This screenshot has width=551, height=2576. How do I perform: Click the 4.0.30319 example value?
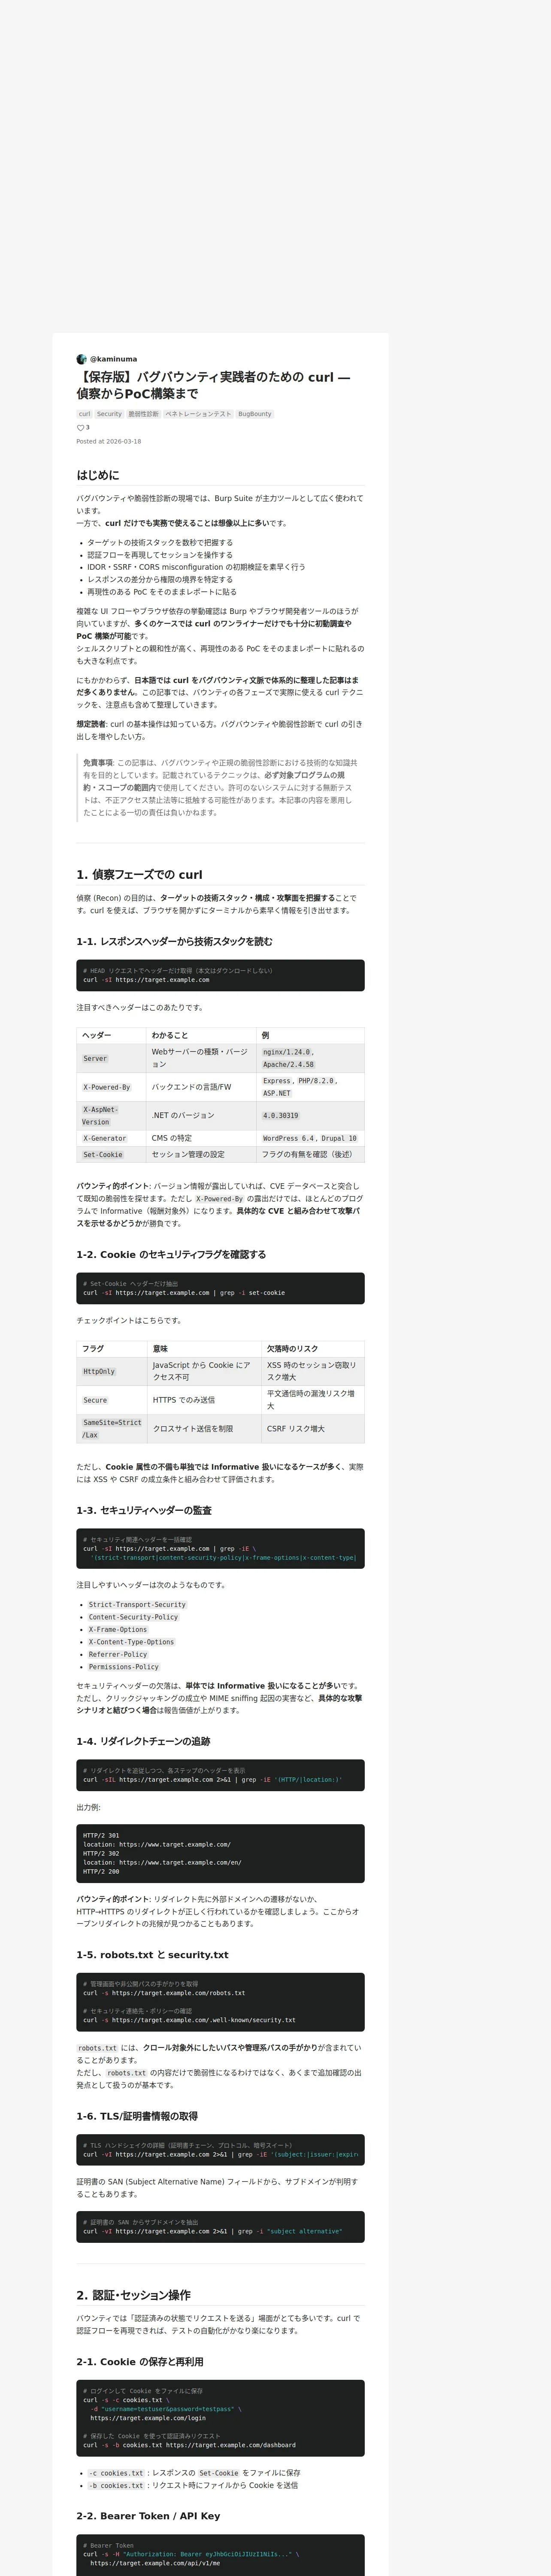pyautogui.click(x=281, y=1116)
